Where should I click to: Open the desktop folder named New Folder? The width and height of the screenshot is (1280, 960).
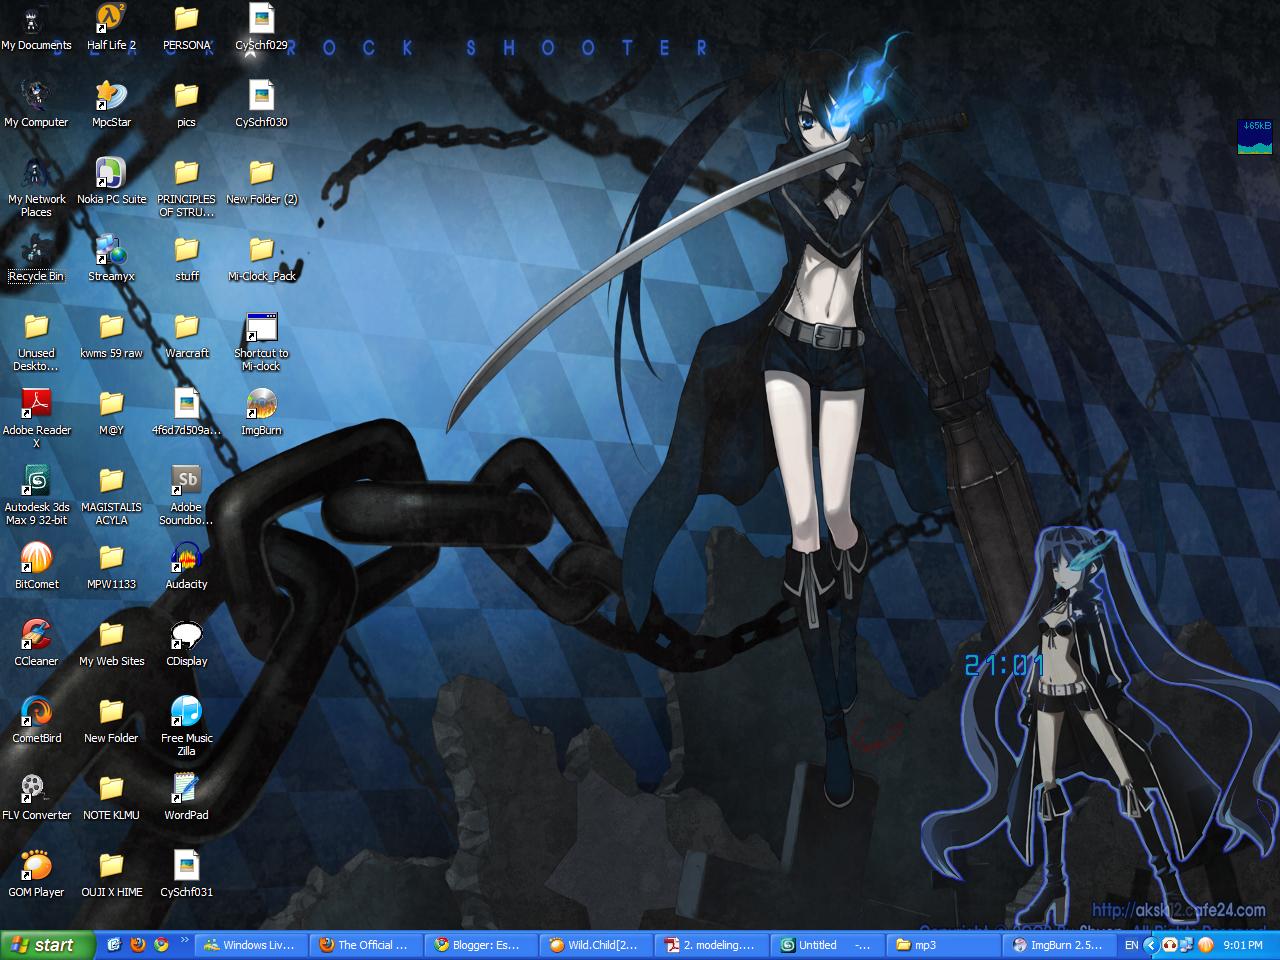[x=111, y=721]
